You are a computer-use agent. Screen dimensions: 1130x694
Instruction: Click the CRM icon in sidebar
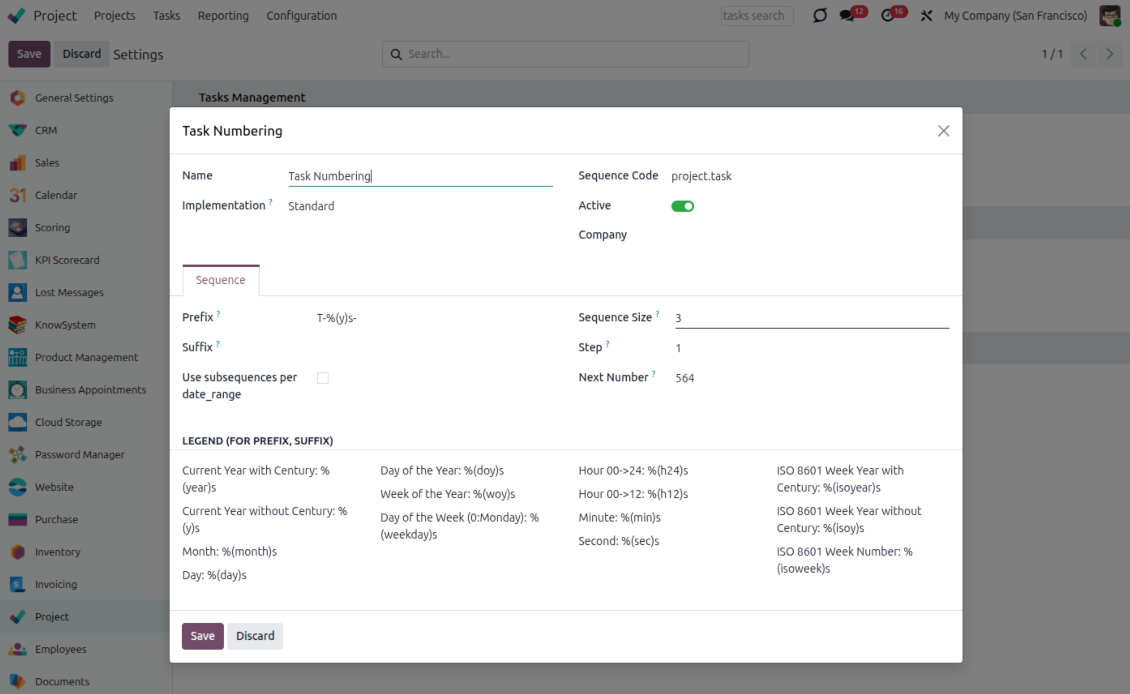(17, 130)
